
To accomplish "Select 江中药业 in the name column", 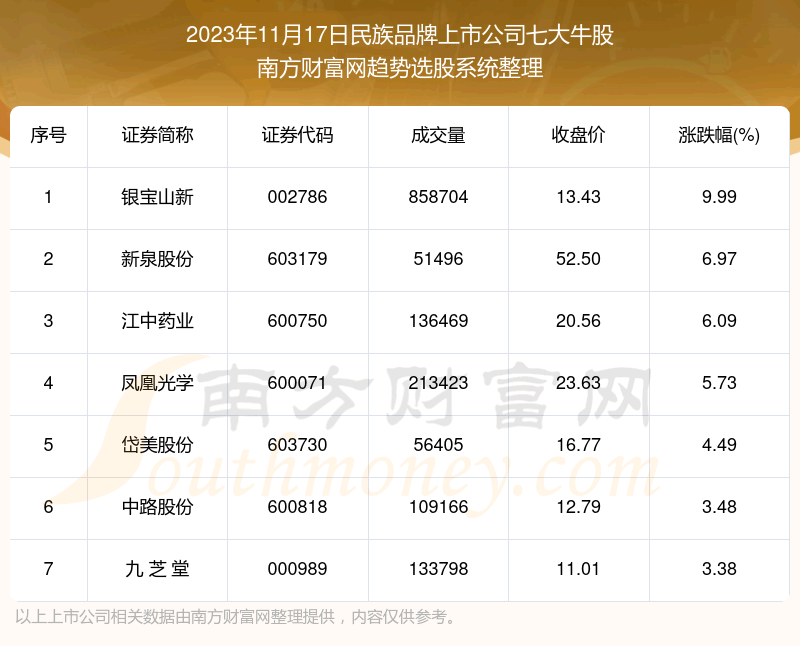I will coord(157,321).
